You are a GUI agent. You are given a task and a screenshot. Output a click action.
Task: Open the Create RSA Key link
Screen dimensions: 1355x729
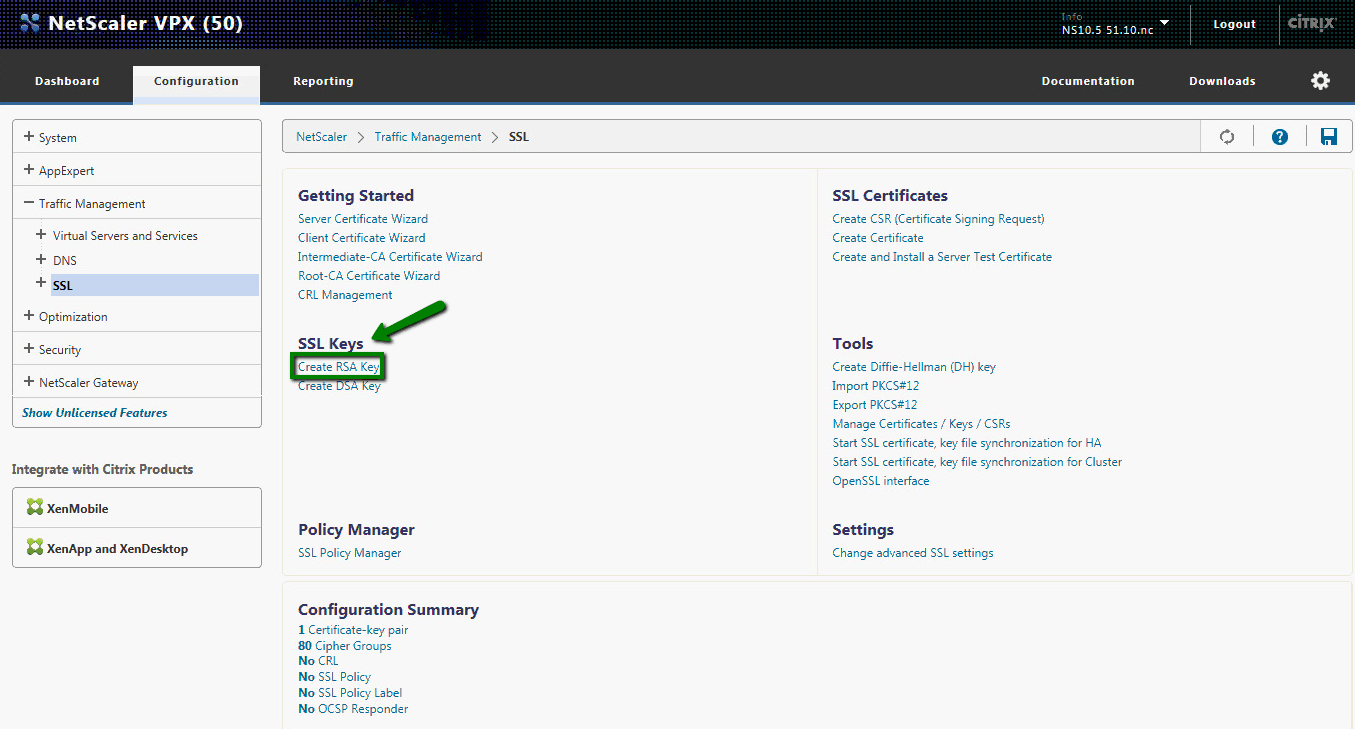click(x=337, y=365)
